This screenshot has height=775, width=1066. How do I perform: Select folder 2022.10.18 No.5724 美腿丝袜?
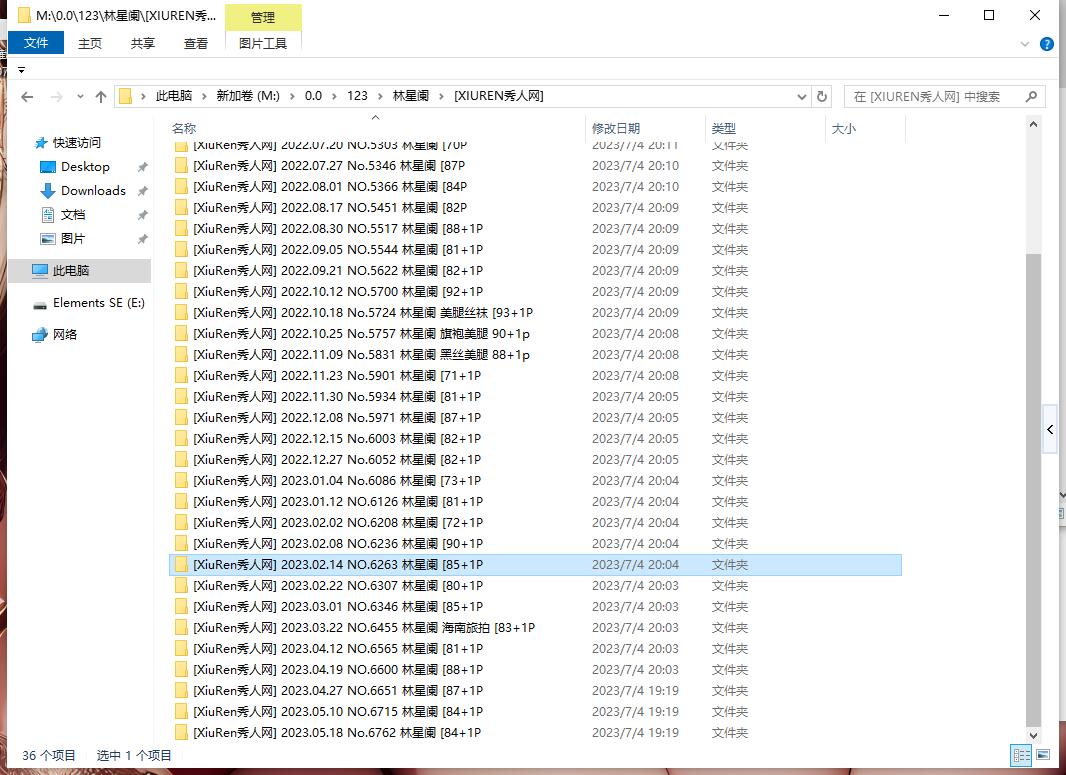[x=535, y=313]
